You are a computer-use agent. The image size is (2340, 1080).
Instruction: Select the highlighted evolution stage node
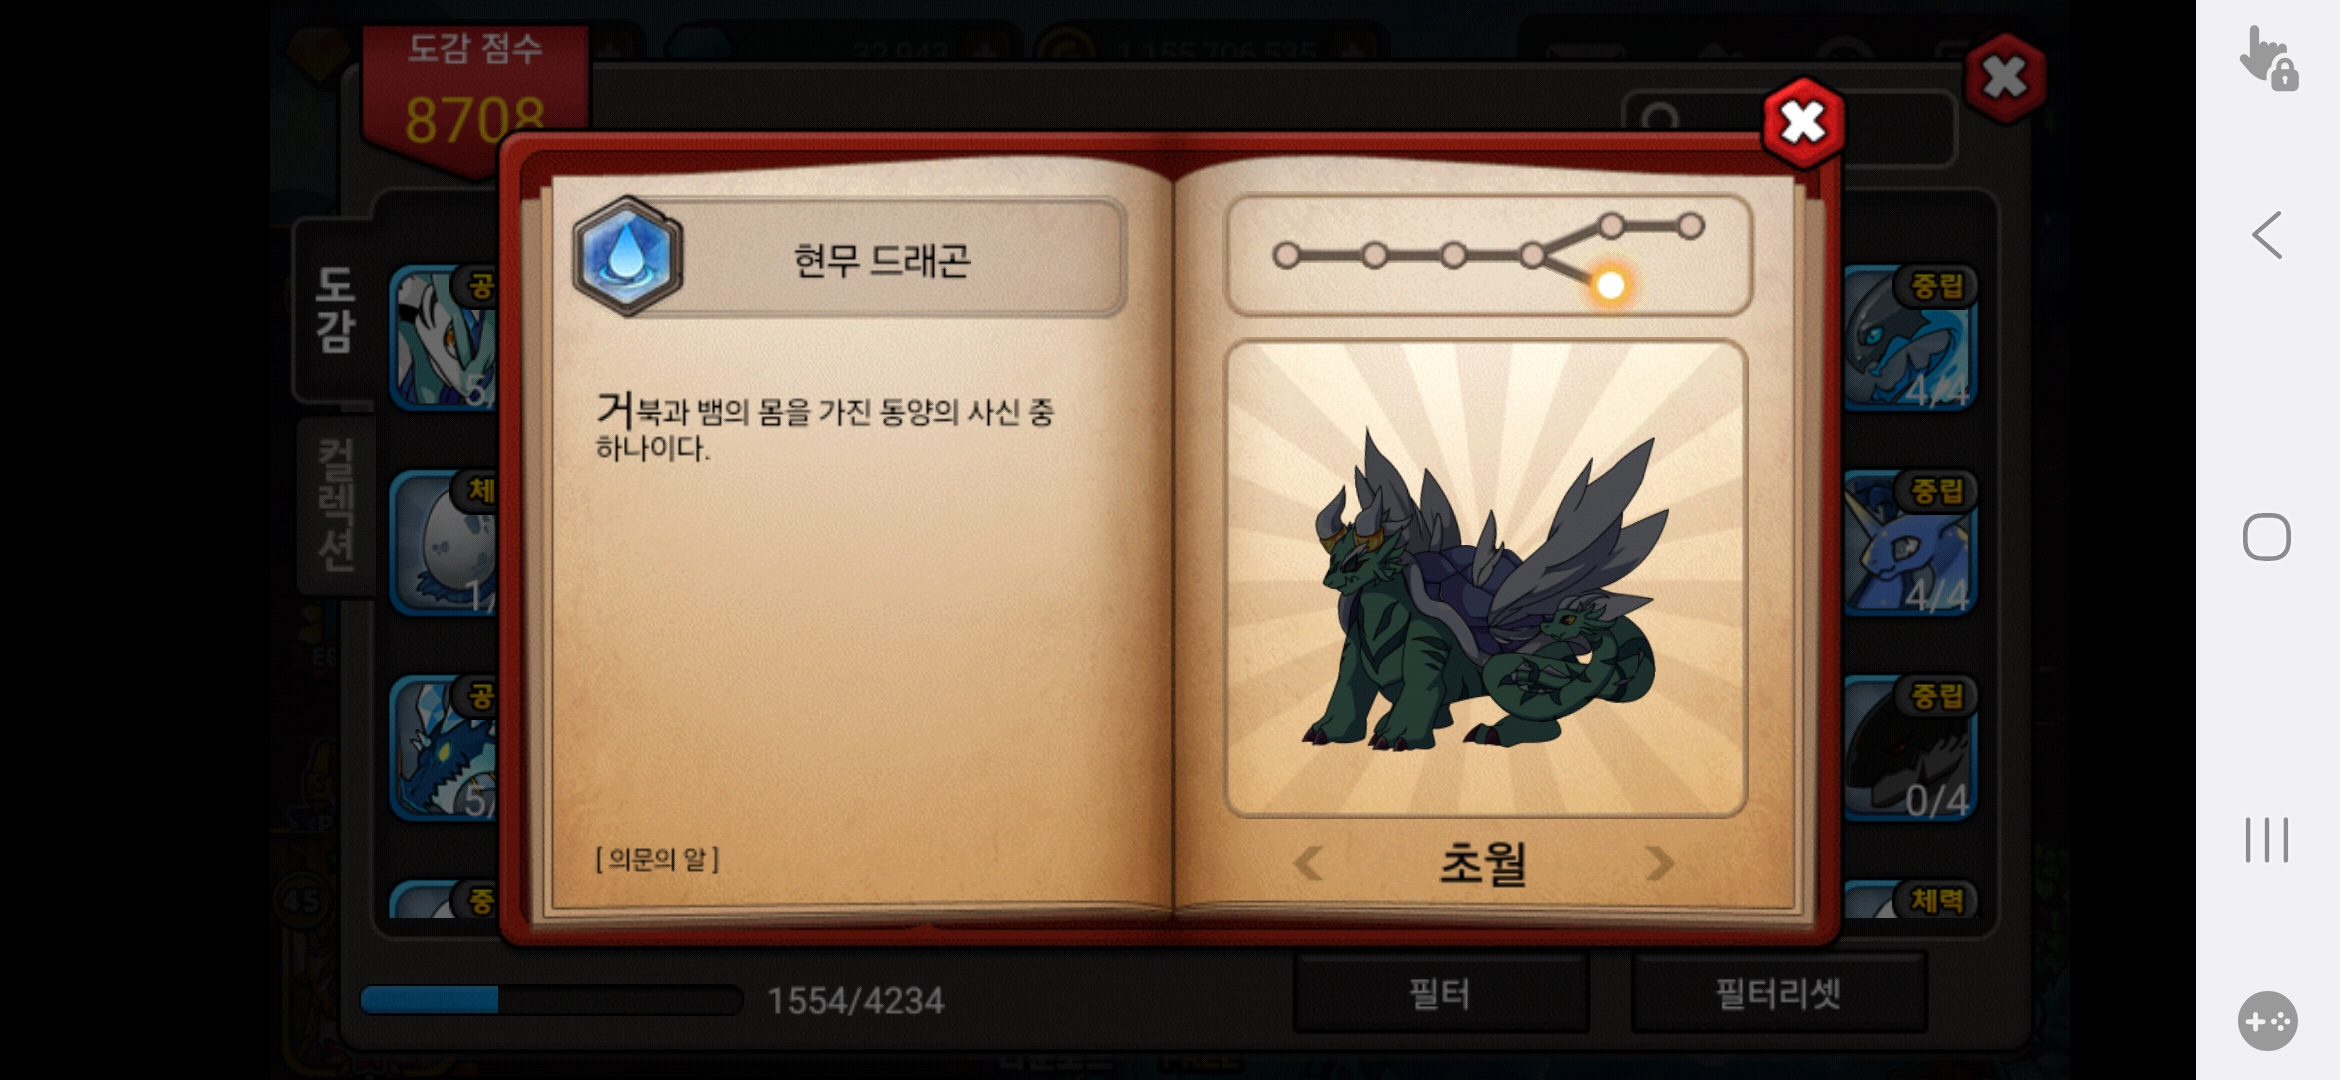1610,286
